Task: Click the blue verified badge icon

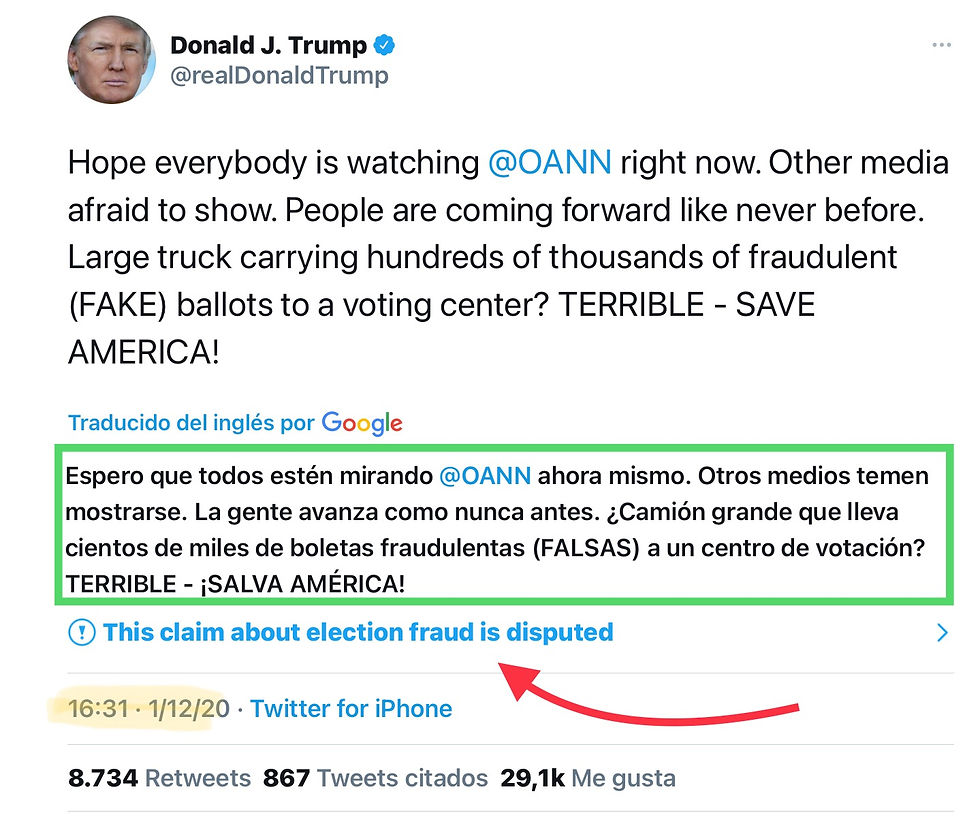Action: 384,45
